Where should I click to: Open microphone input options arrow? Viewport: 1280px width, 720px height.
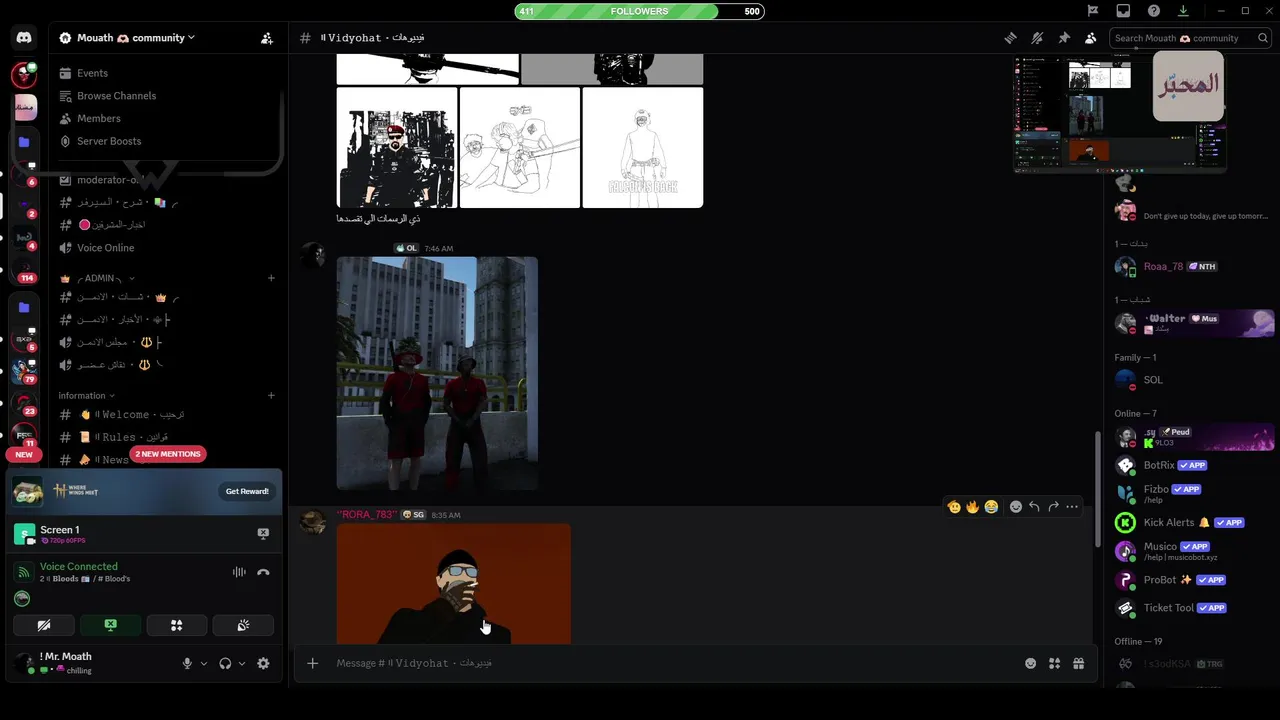tap(204, 663)
